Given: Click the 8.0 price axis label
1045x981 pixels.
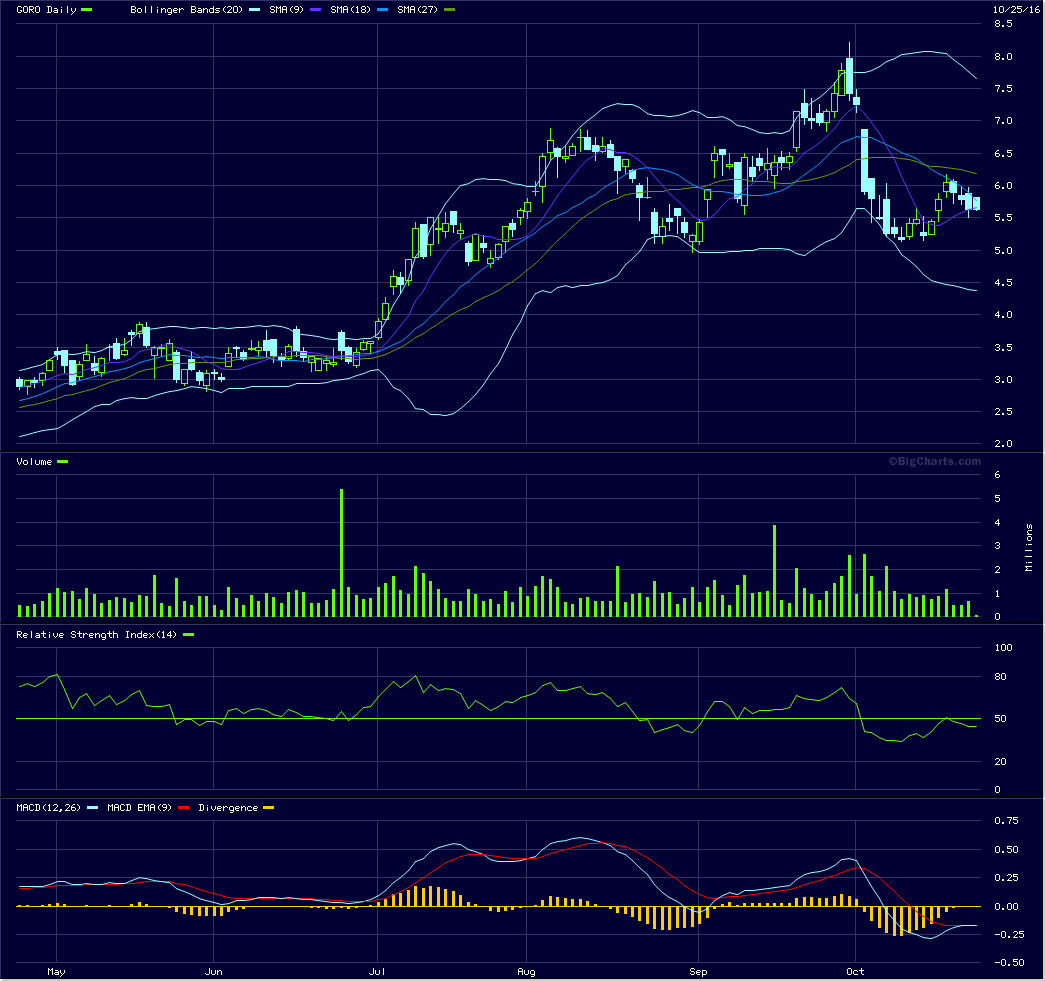Looking at the screenshot, I should click(1003, 57).
